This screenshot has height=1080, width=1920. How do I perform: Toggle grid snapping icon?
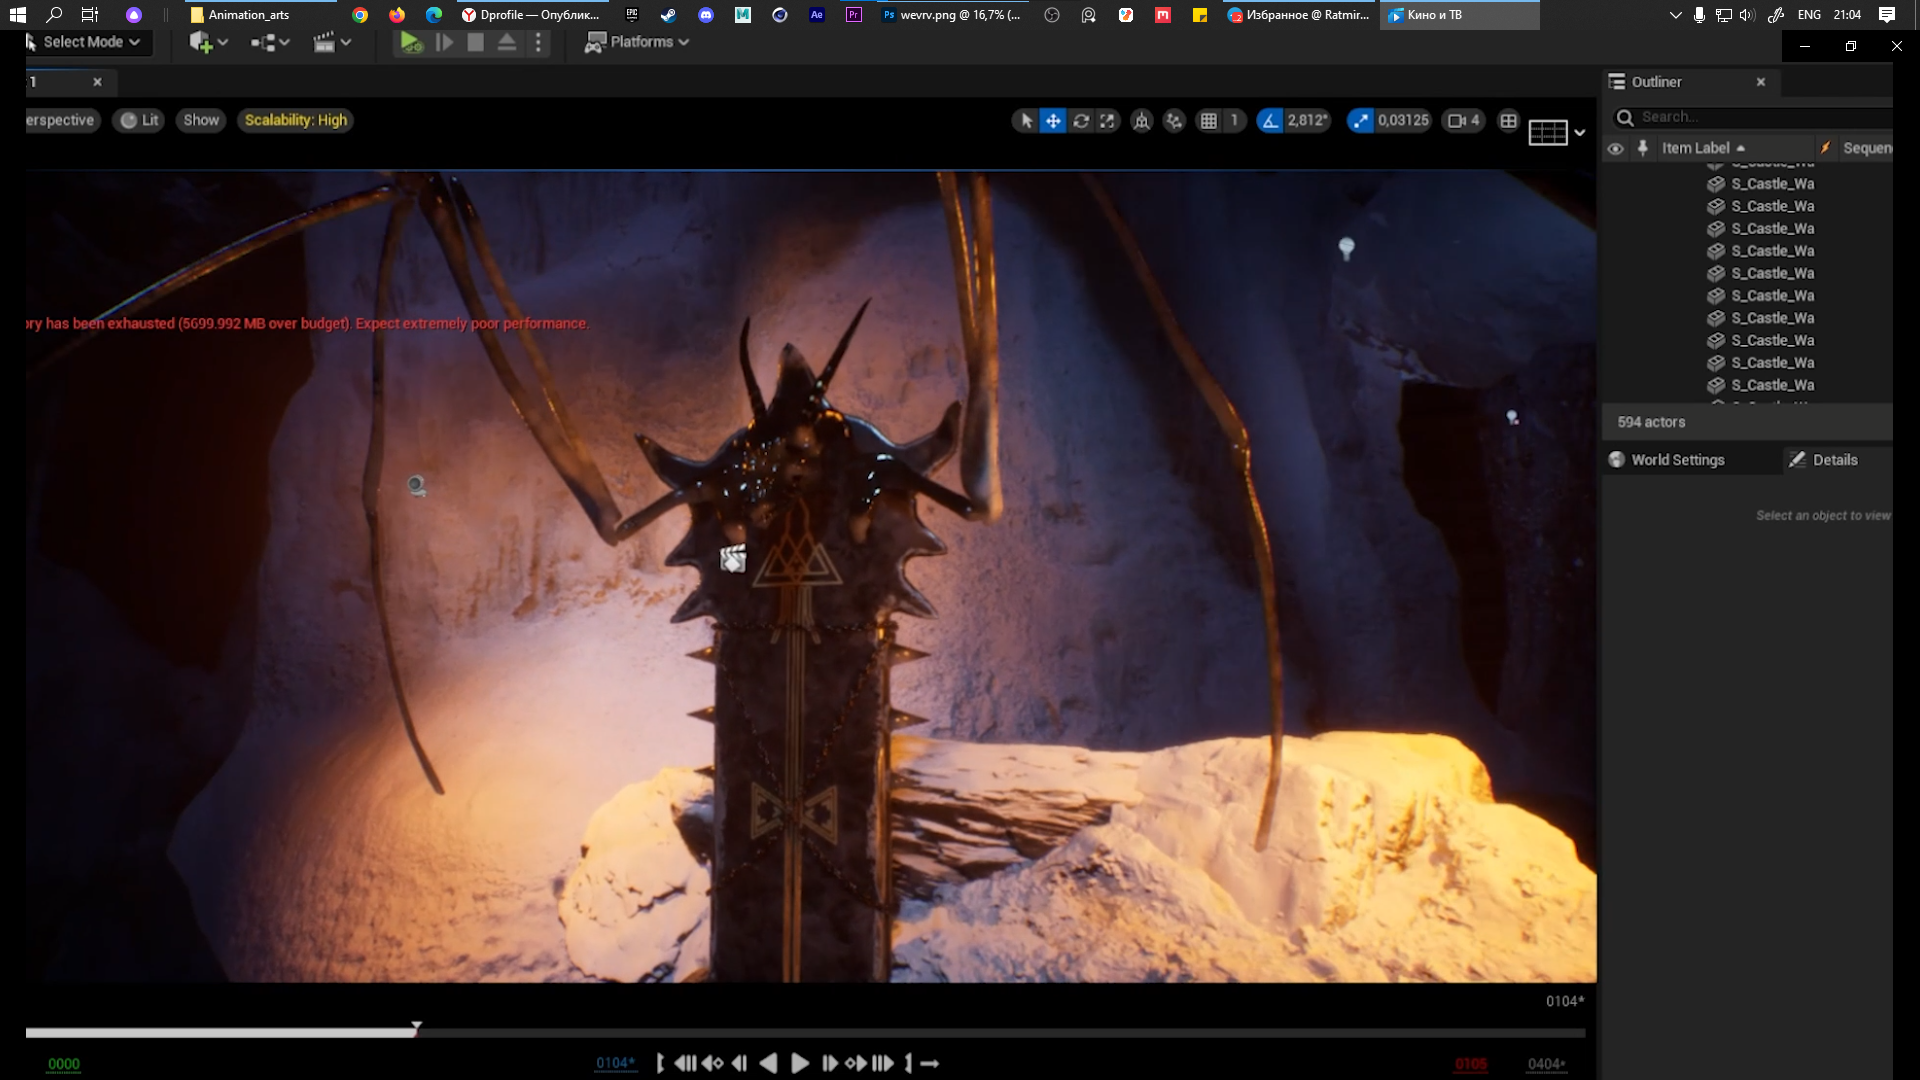[1208, 121]
